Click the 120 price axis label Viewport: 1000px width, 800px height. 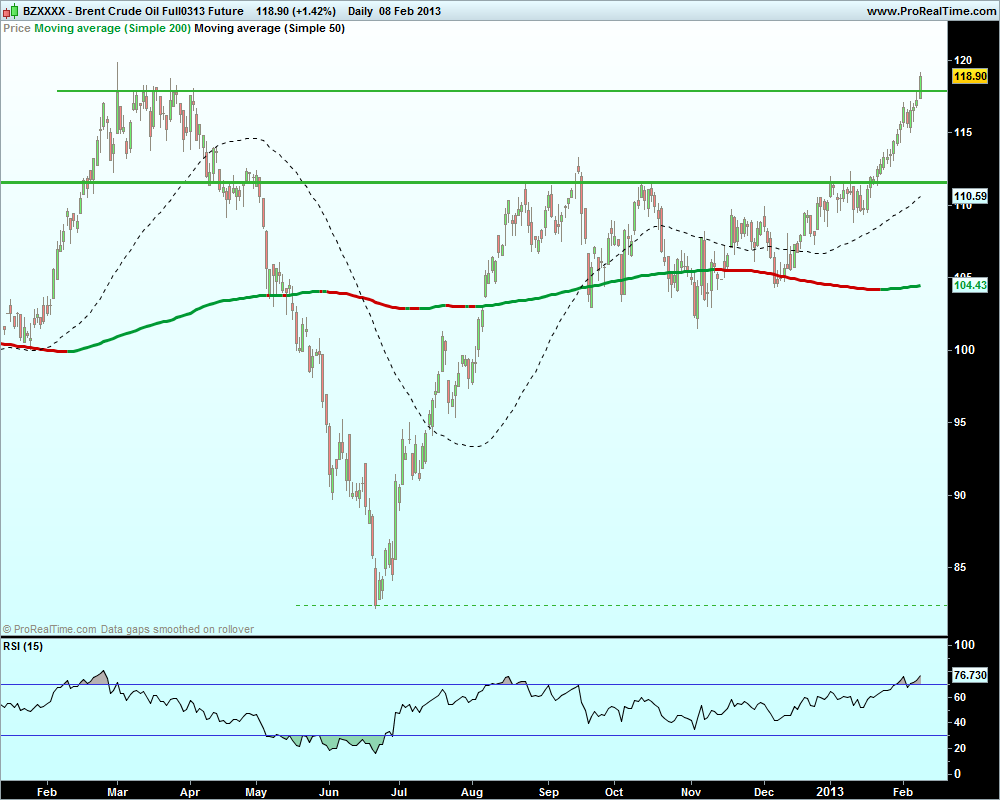963,60
